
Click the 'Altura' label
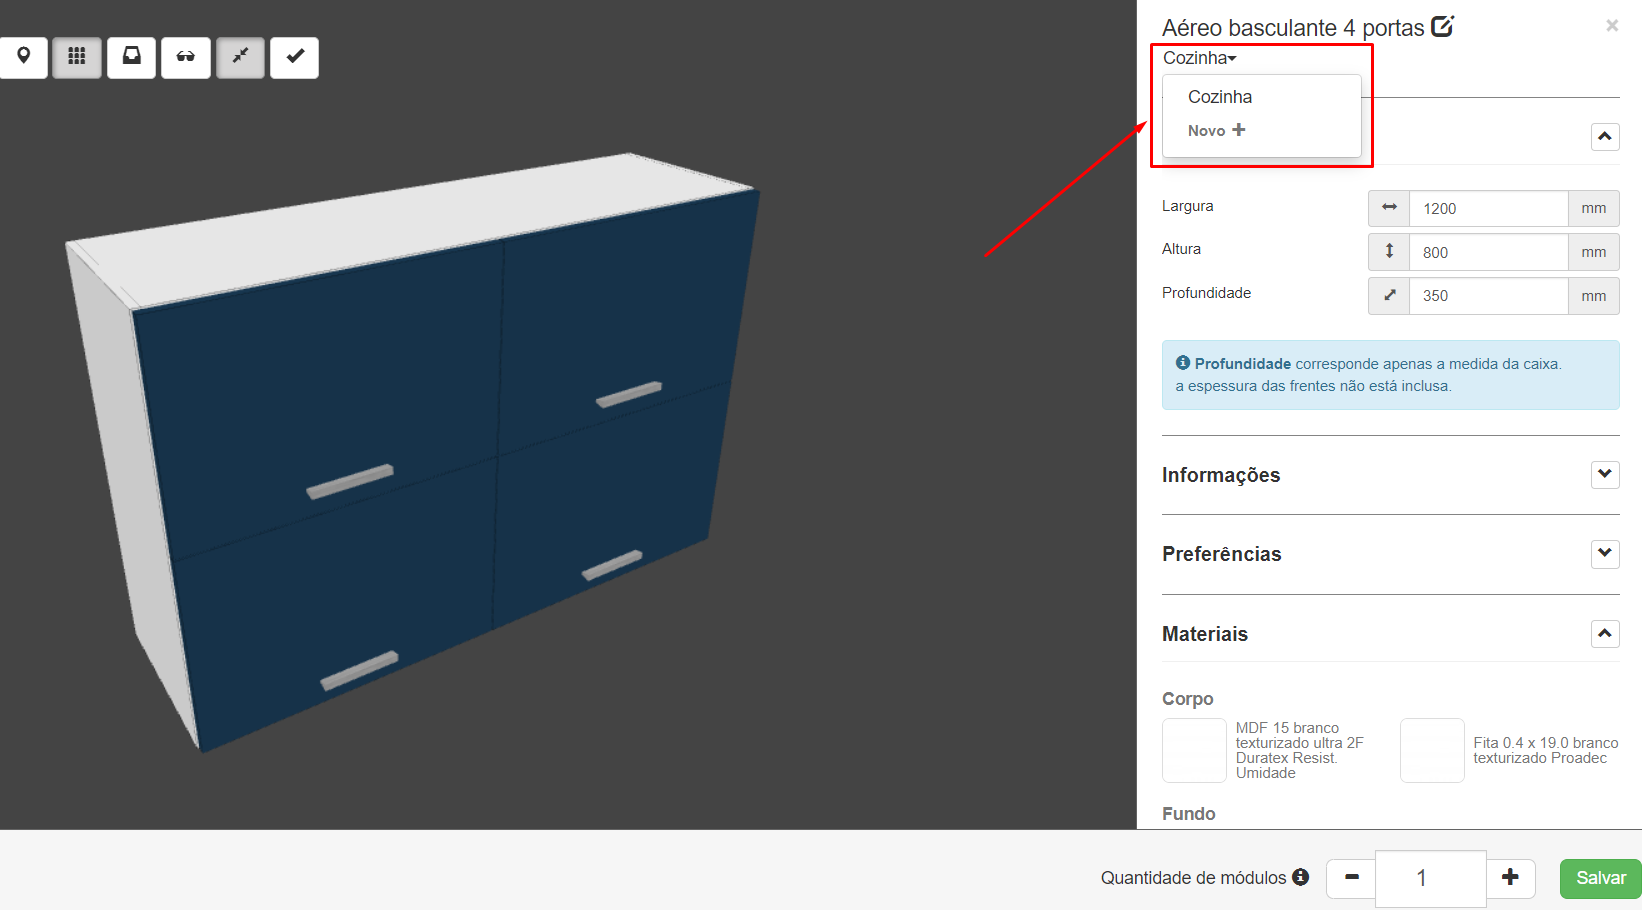point(1181,249)
